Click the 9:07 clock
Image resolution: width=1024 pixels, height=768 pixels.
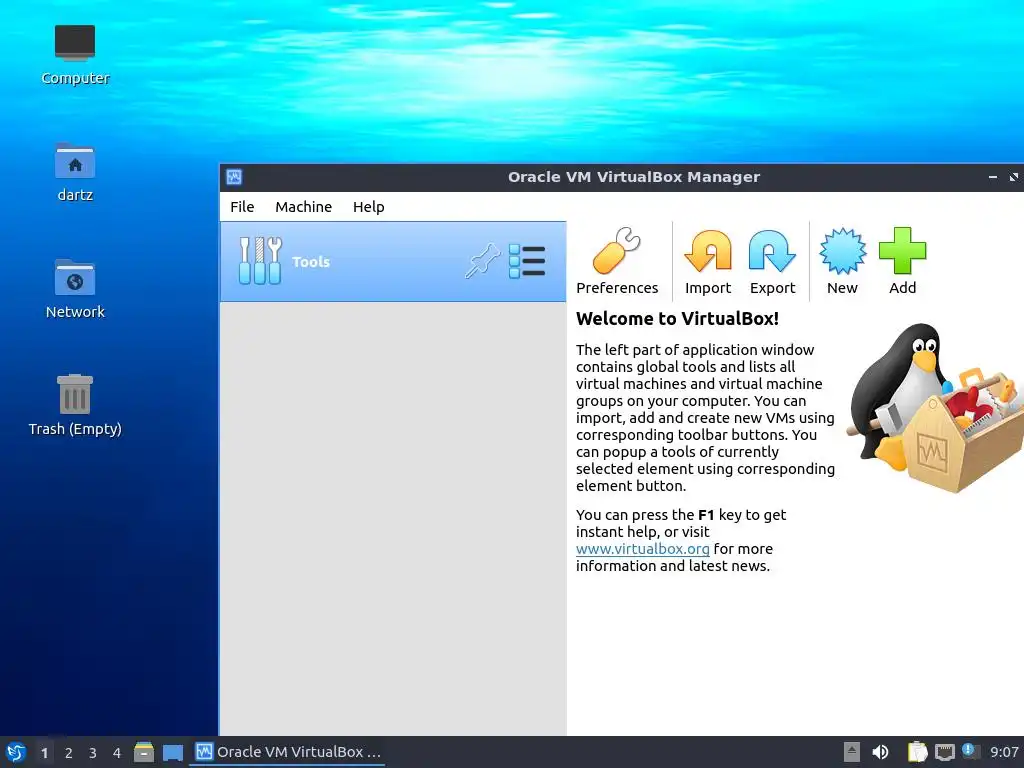(1004, 752)
